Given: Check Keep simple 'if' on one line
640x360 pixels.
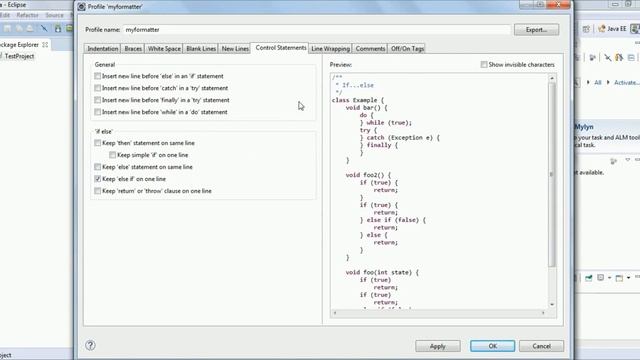Looking at the screenshot, I should [x=112, y=155].
